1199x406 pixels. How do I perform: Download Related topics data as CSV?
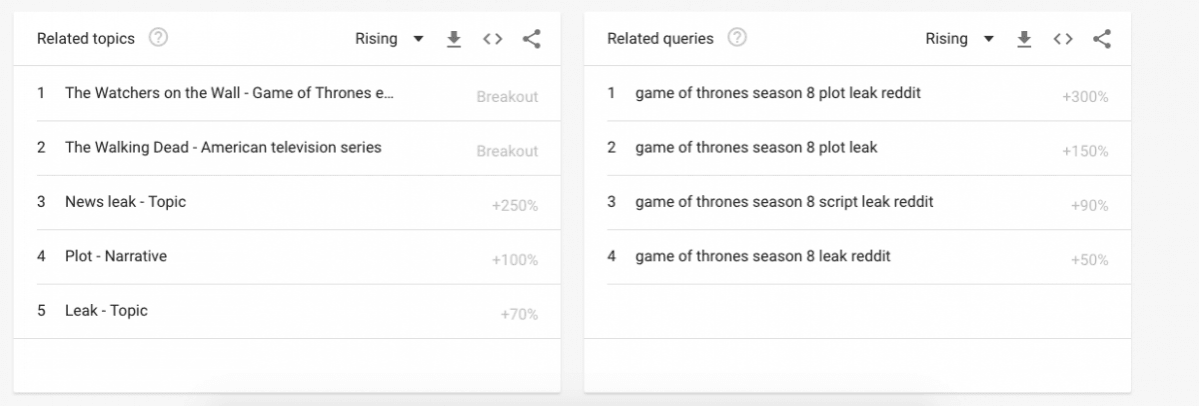click(x=454, y=39)
